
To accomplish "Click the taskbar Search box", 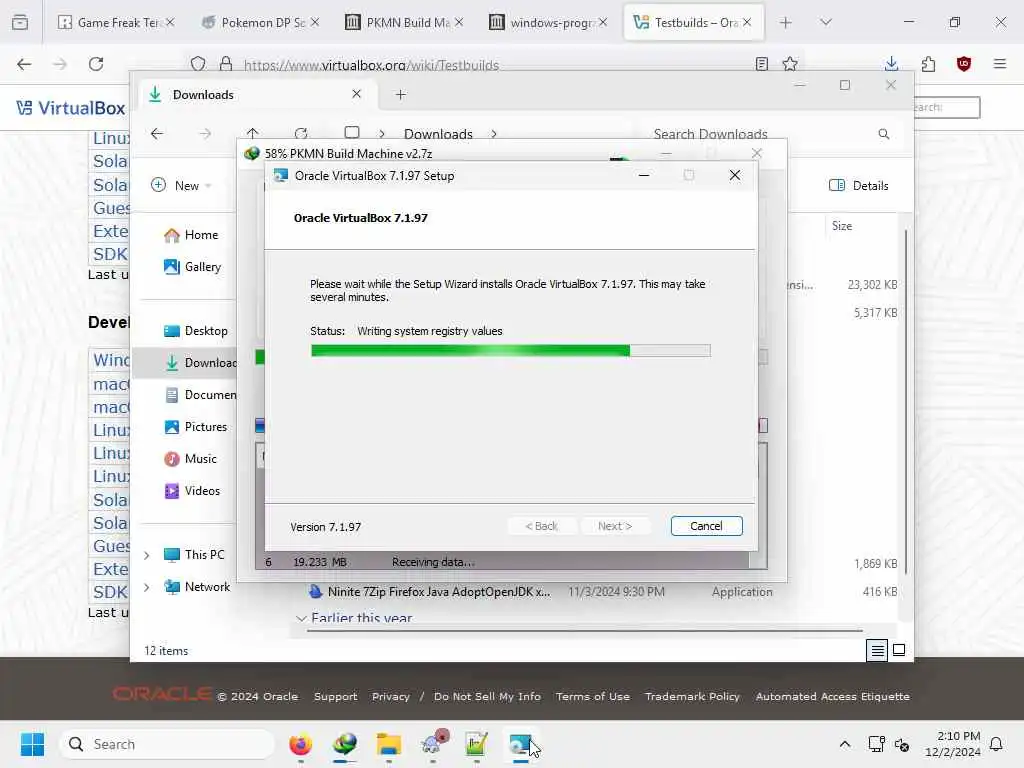I will coord(167,744).
